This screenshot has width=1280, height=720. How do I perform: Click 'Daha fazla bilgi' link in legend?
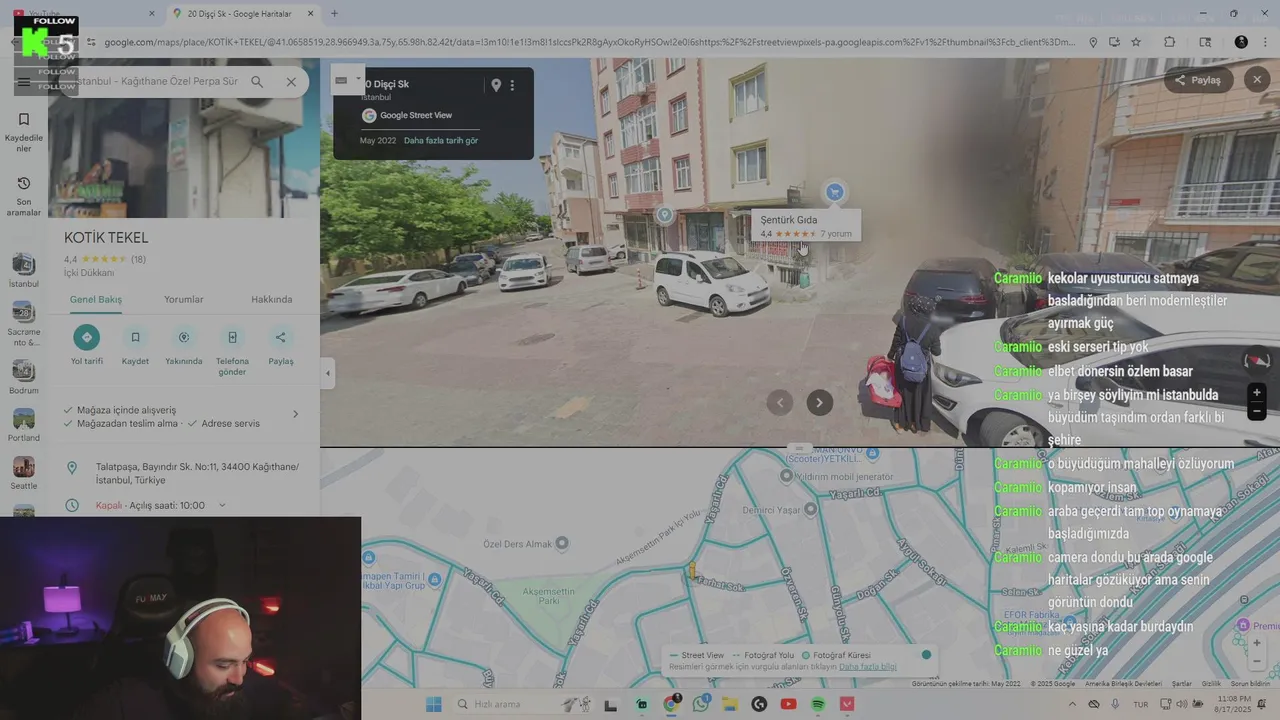(x=868, y=667)
